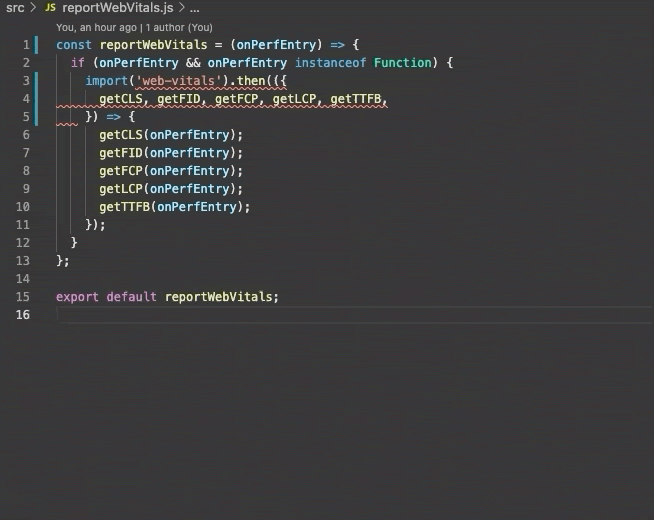Screen dimensions: 654x520
Task: Click 'getFCP(onPerfEntry);' call on line 8
Action: (x=171, y=171)
